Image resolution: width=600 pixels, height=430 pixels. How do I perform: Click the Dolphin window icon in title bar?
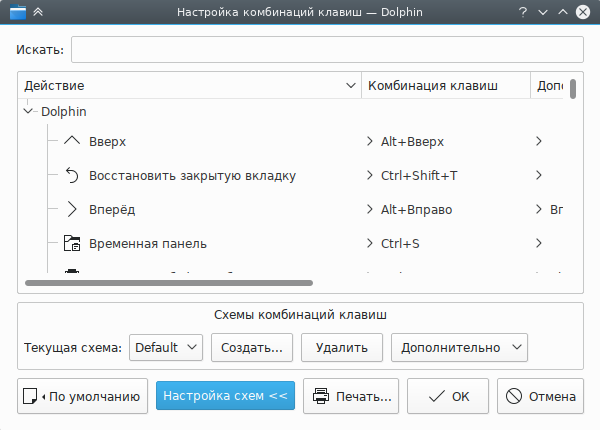tap(14, 13)
